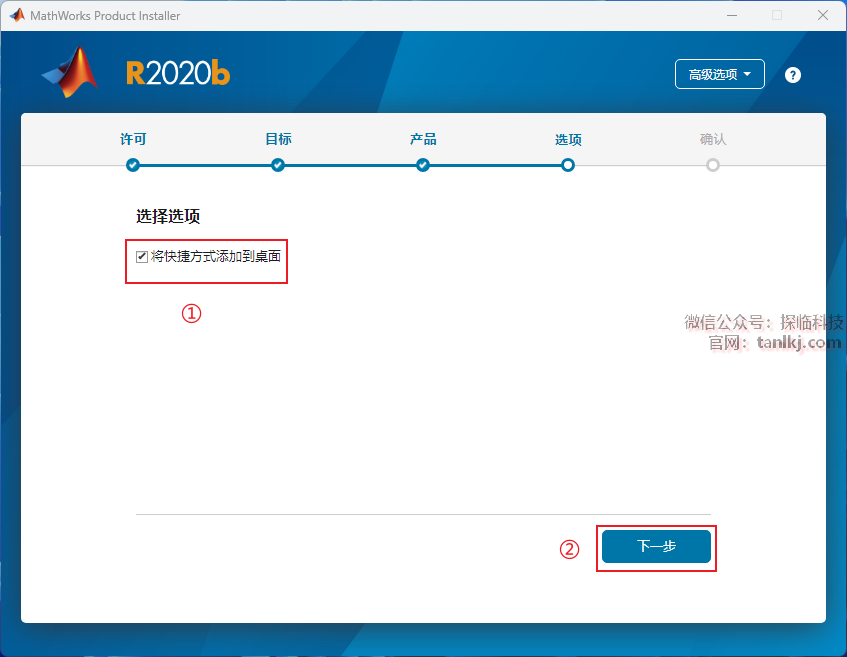Close the installer window
This screenshot has width=847, height=657.
(823, 15)
